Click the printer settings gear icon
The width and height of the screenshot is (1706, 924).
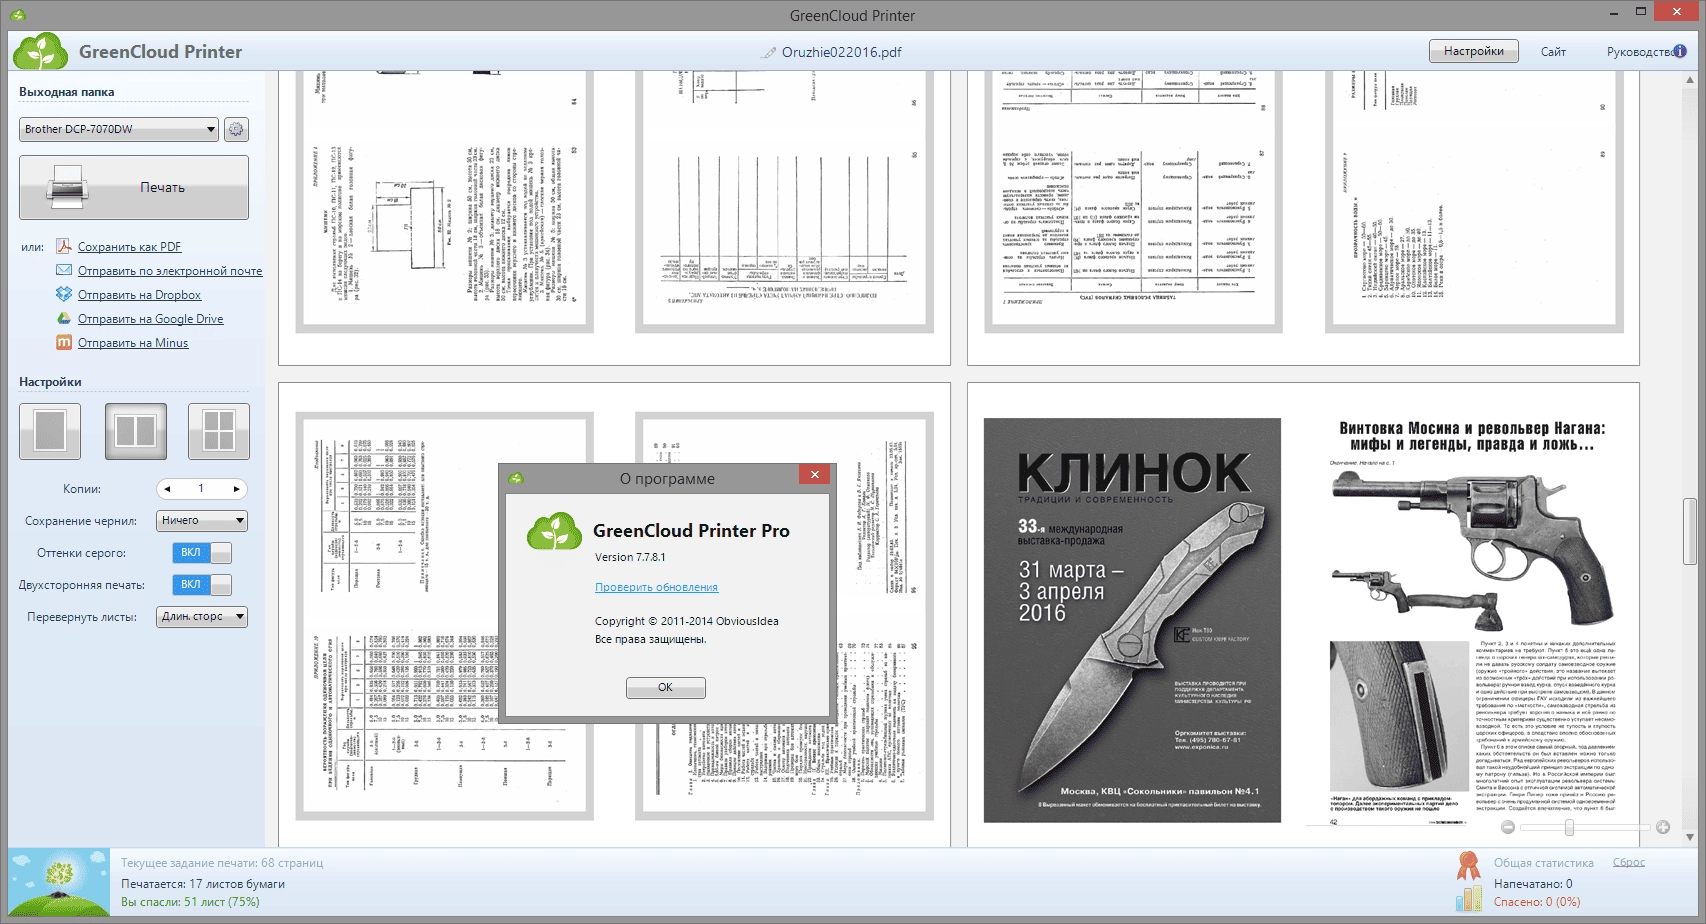(236, 129)
